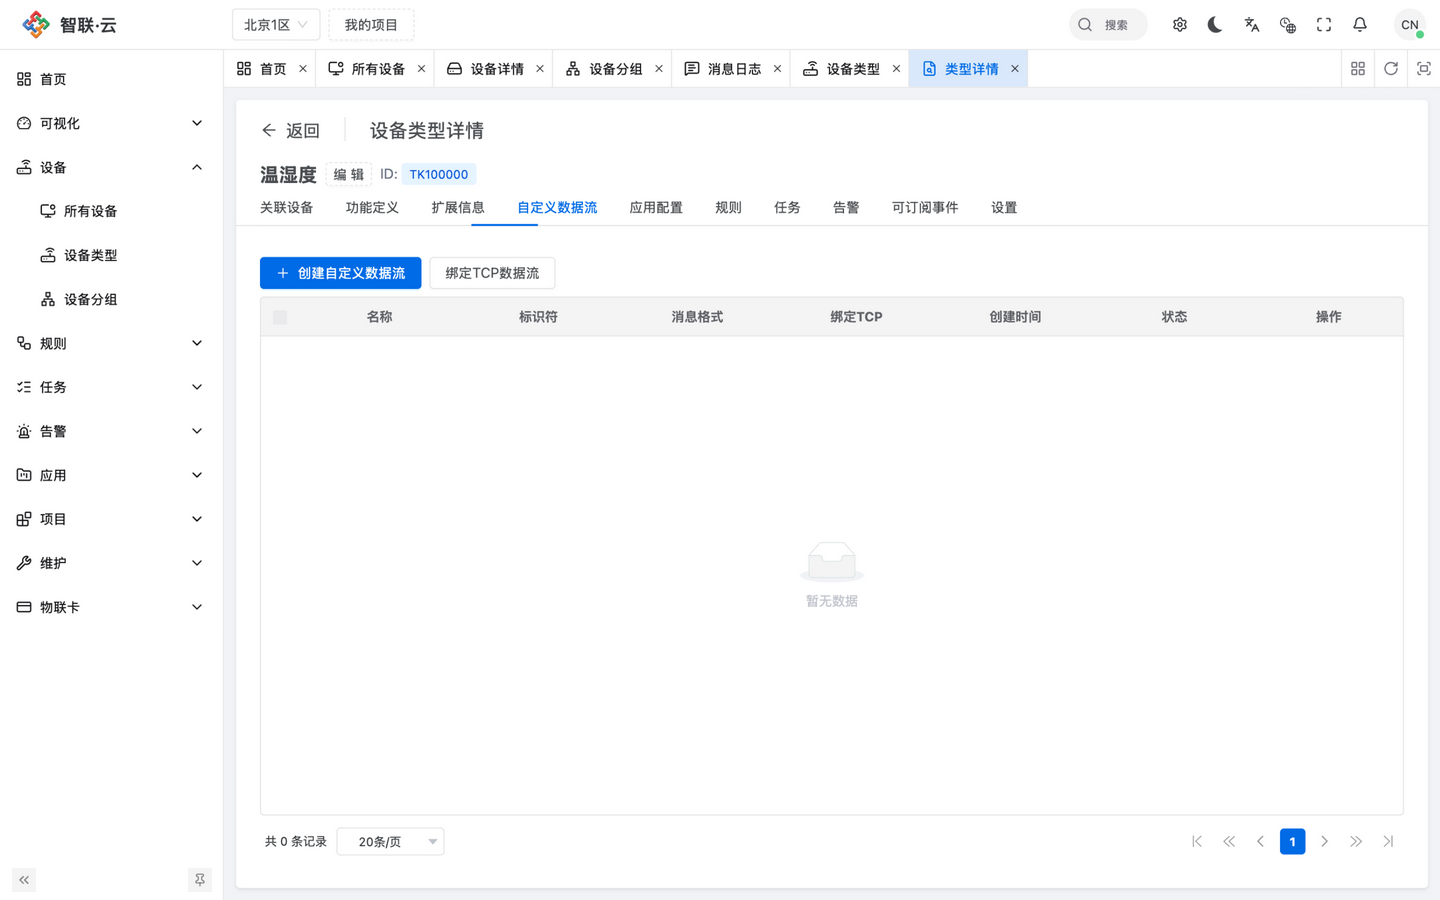Click the back arrow 返回
This screenshot has height=900, width=1440.
coord(290,131)
